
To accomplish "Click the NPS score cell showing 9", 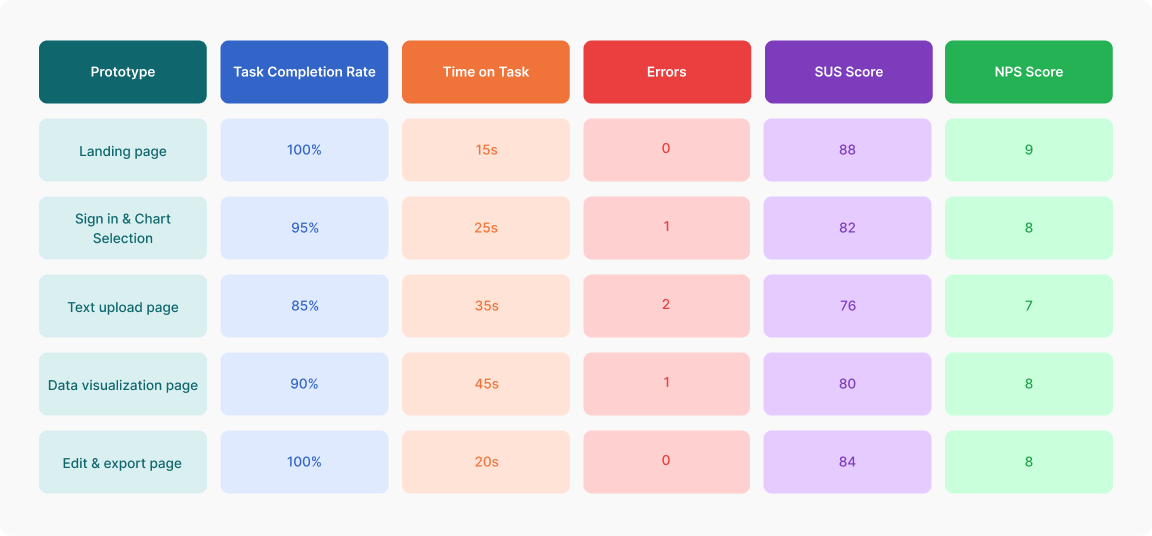I will point(1029,150).
